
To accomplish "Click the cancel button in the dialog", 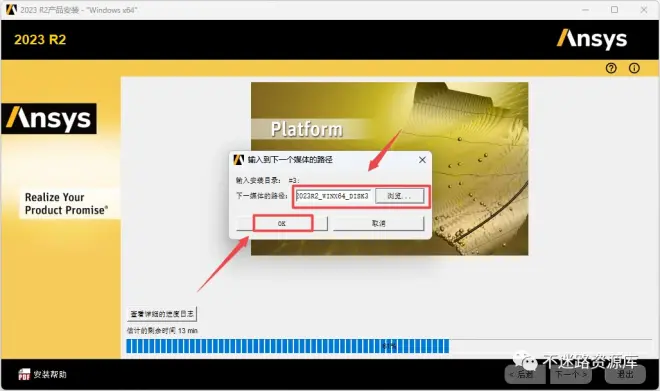I will click(x=378, y=223).
